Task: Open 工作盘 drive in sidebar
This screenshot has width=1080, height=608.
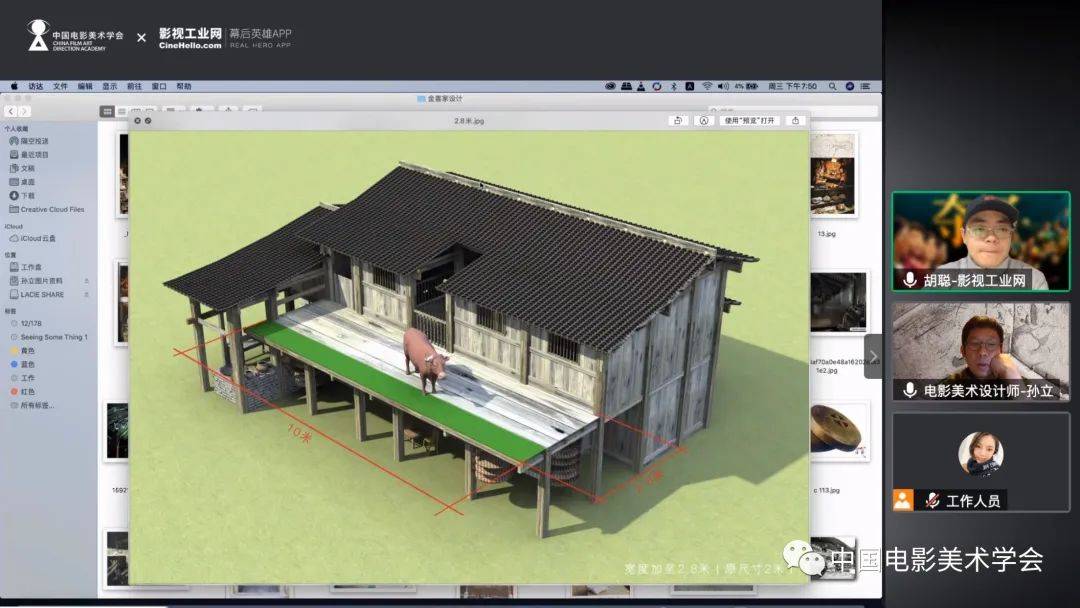Action: [25, 267]
